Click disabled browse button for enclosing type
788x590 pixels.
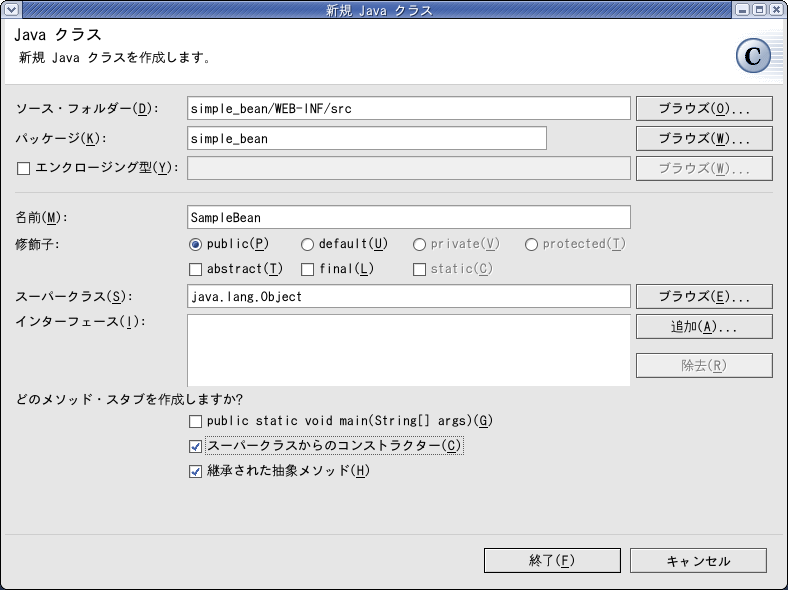click(704, 168)
